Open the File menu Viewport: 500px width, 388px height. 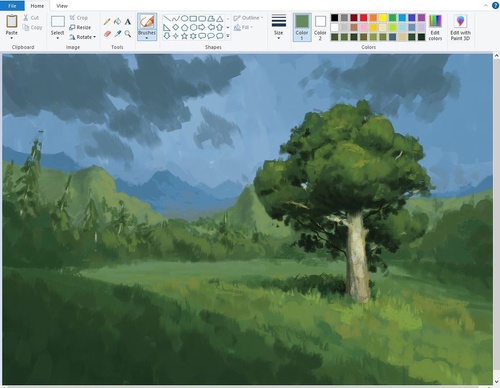tap(12, 6)
